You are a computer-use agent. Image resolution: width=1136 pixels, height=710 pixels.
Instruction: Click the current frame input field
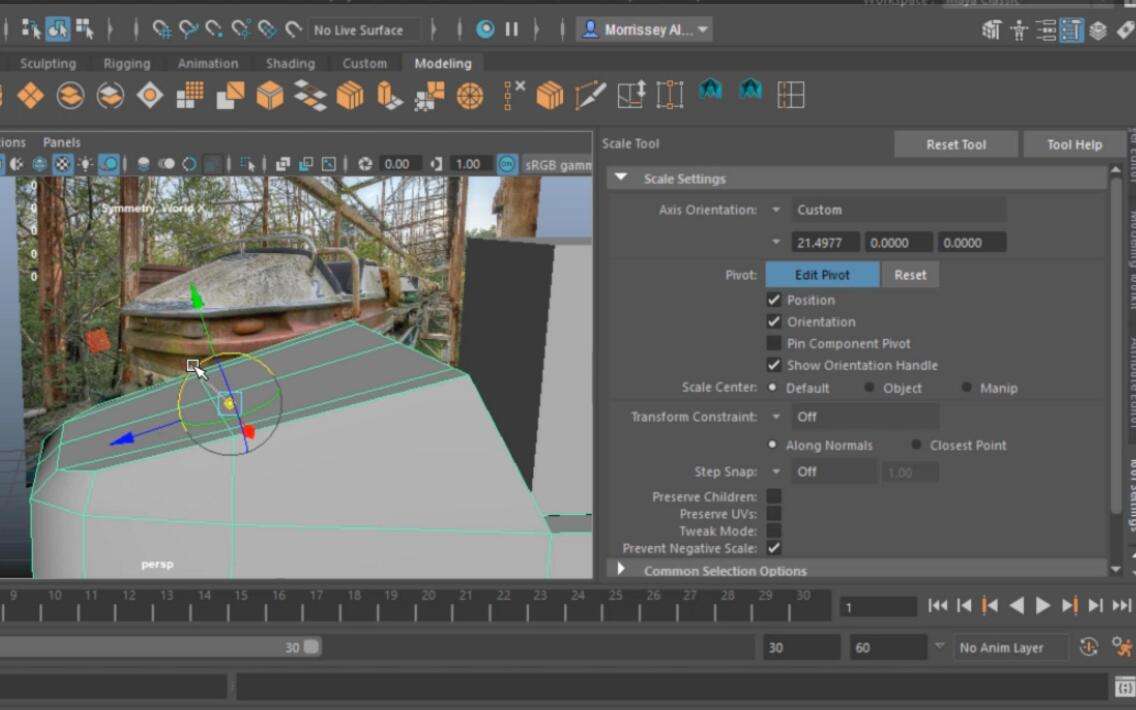(878, 606)
